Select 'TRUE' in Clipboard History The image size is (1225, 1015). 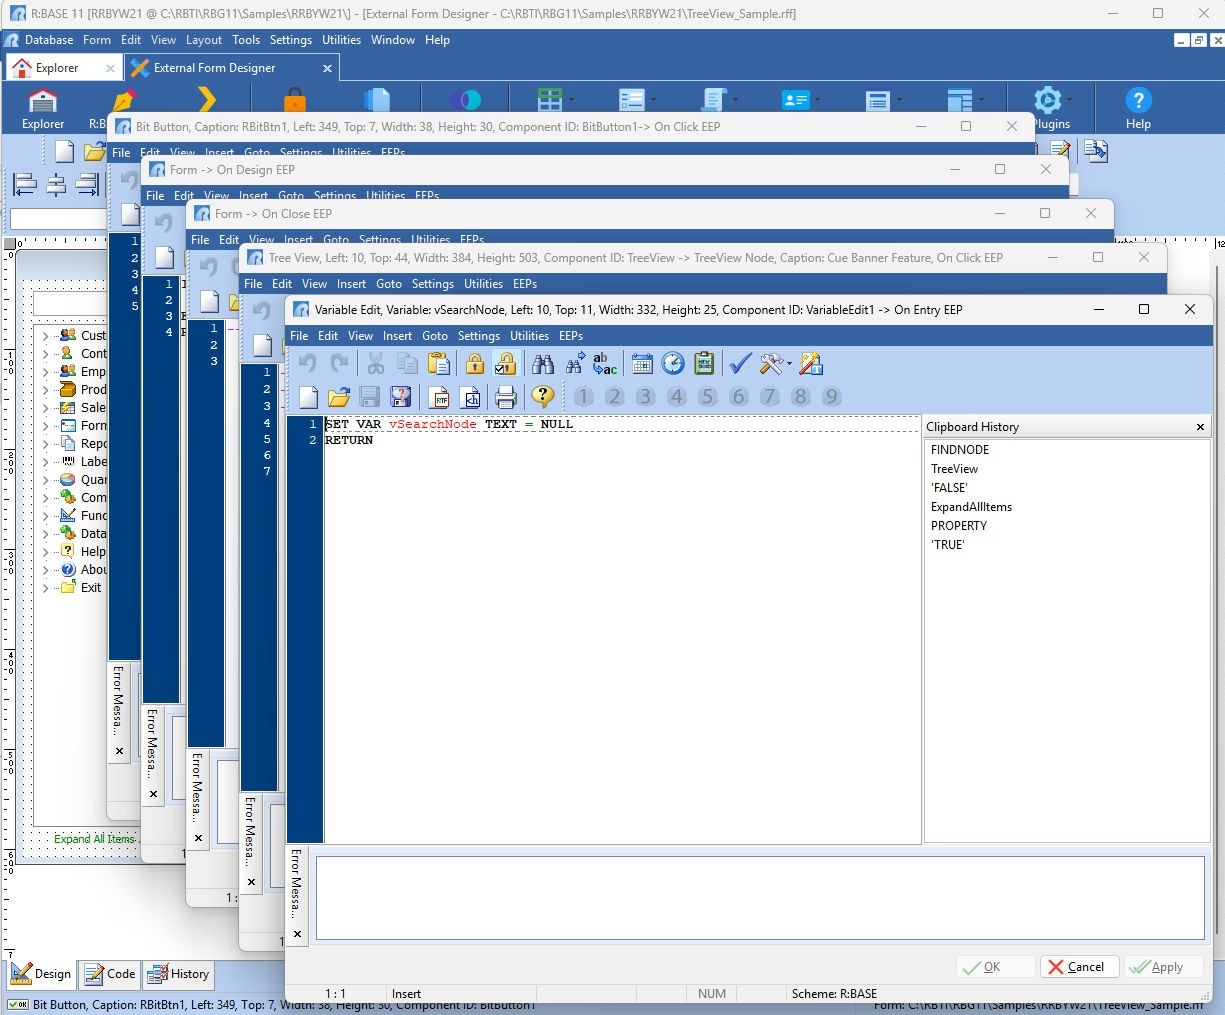click(x=948, y=545)
